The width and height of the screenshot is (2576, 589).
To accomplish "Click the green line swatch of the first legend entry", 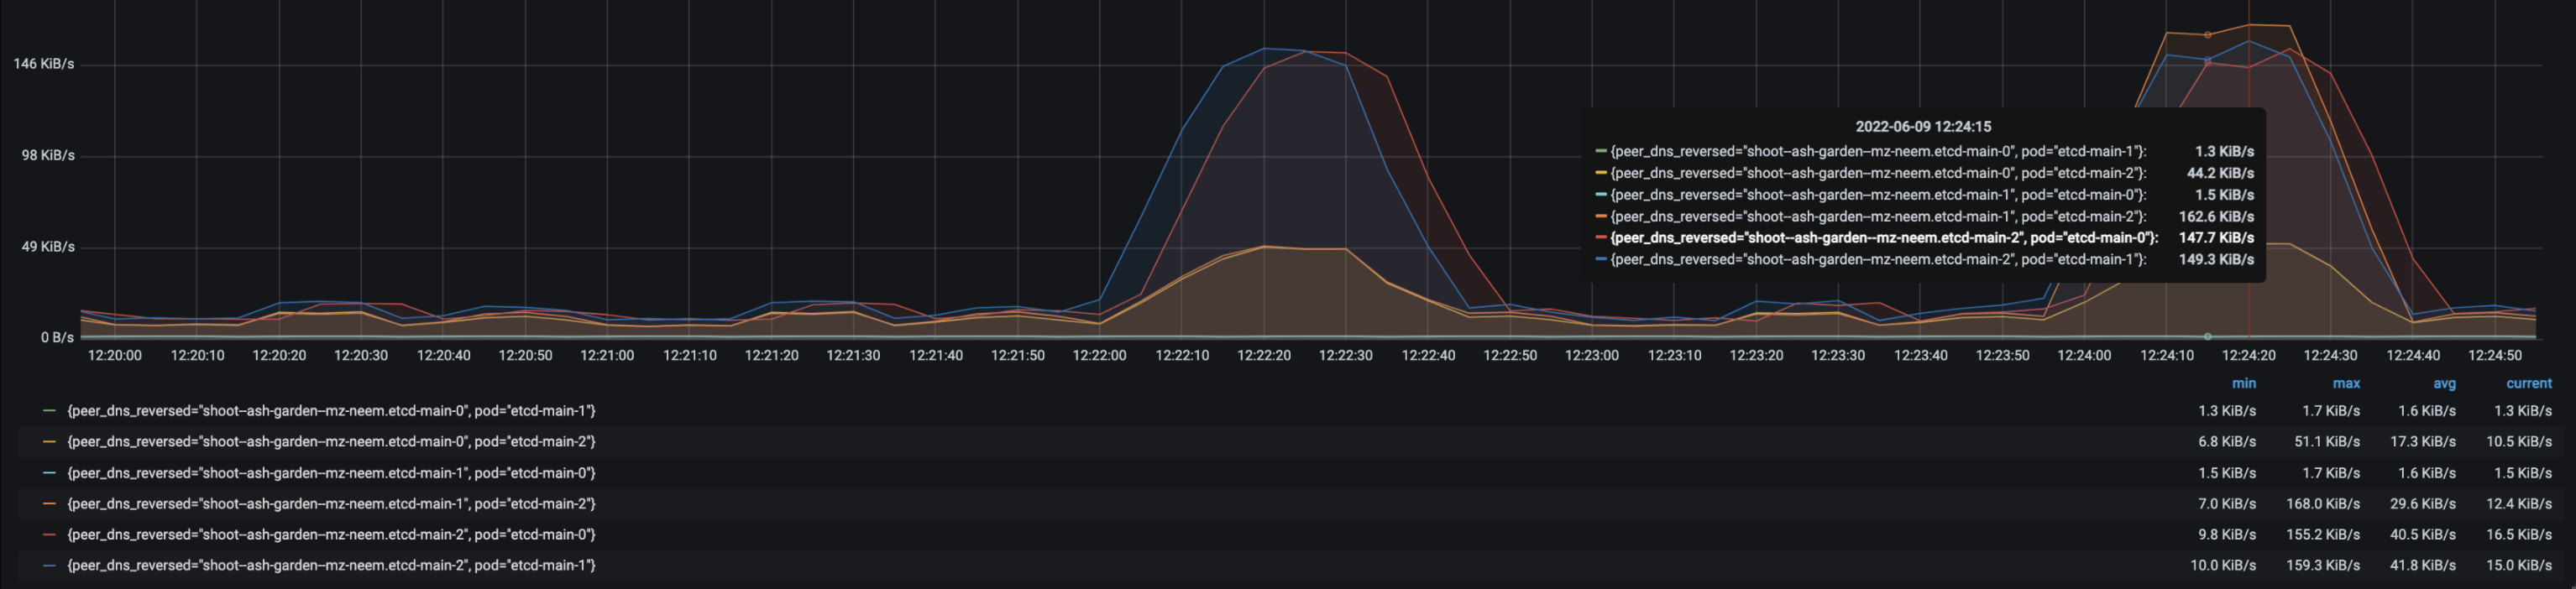I will (49, 411).
